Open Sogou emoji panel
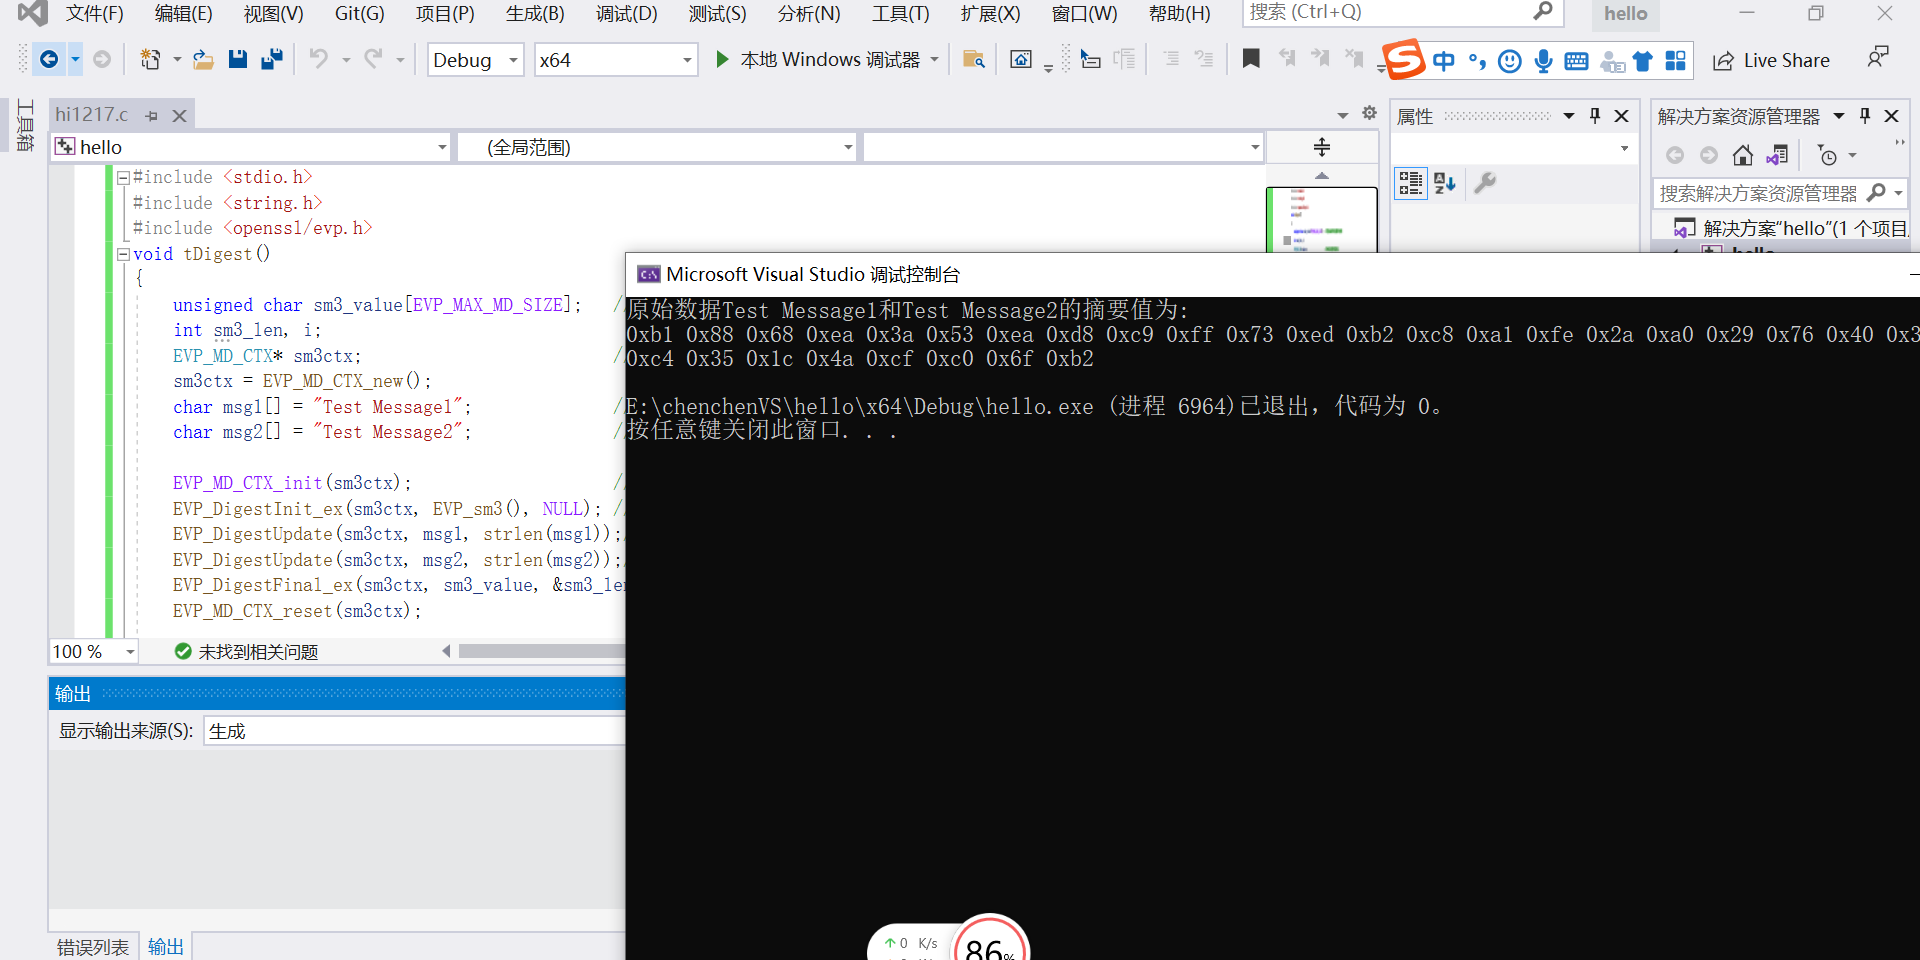This screenshot has height=960, width=1920. pyautogui.click(x=1510, y=61)
